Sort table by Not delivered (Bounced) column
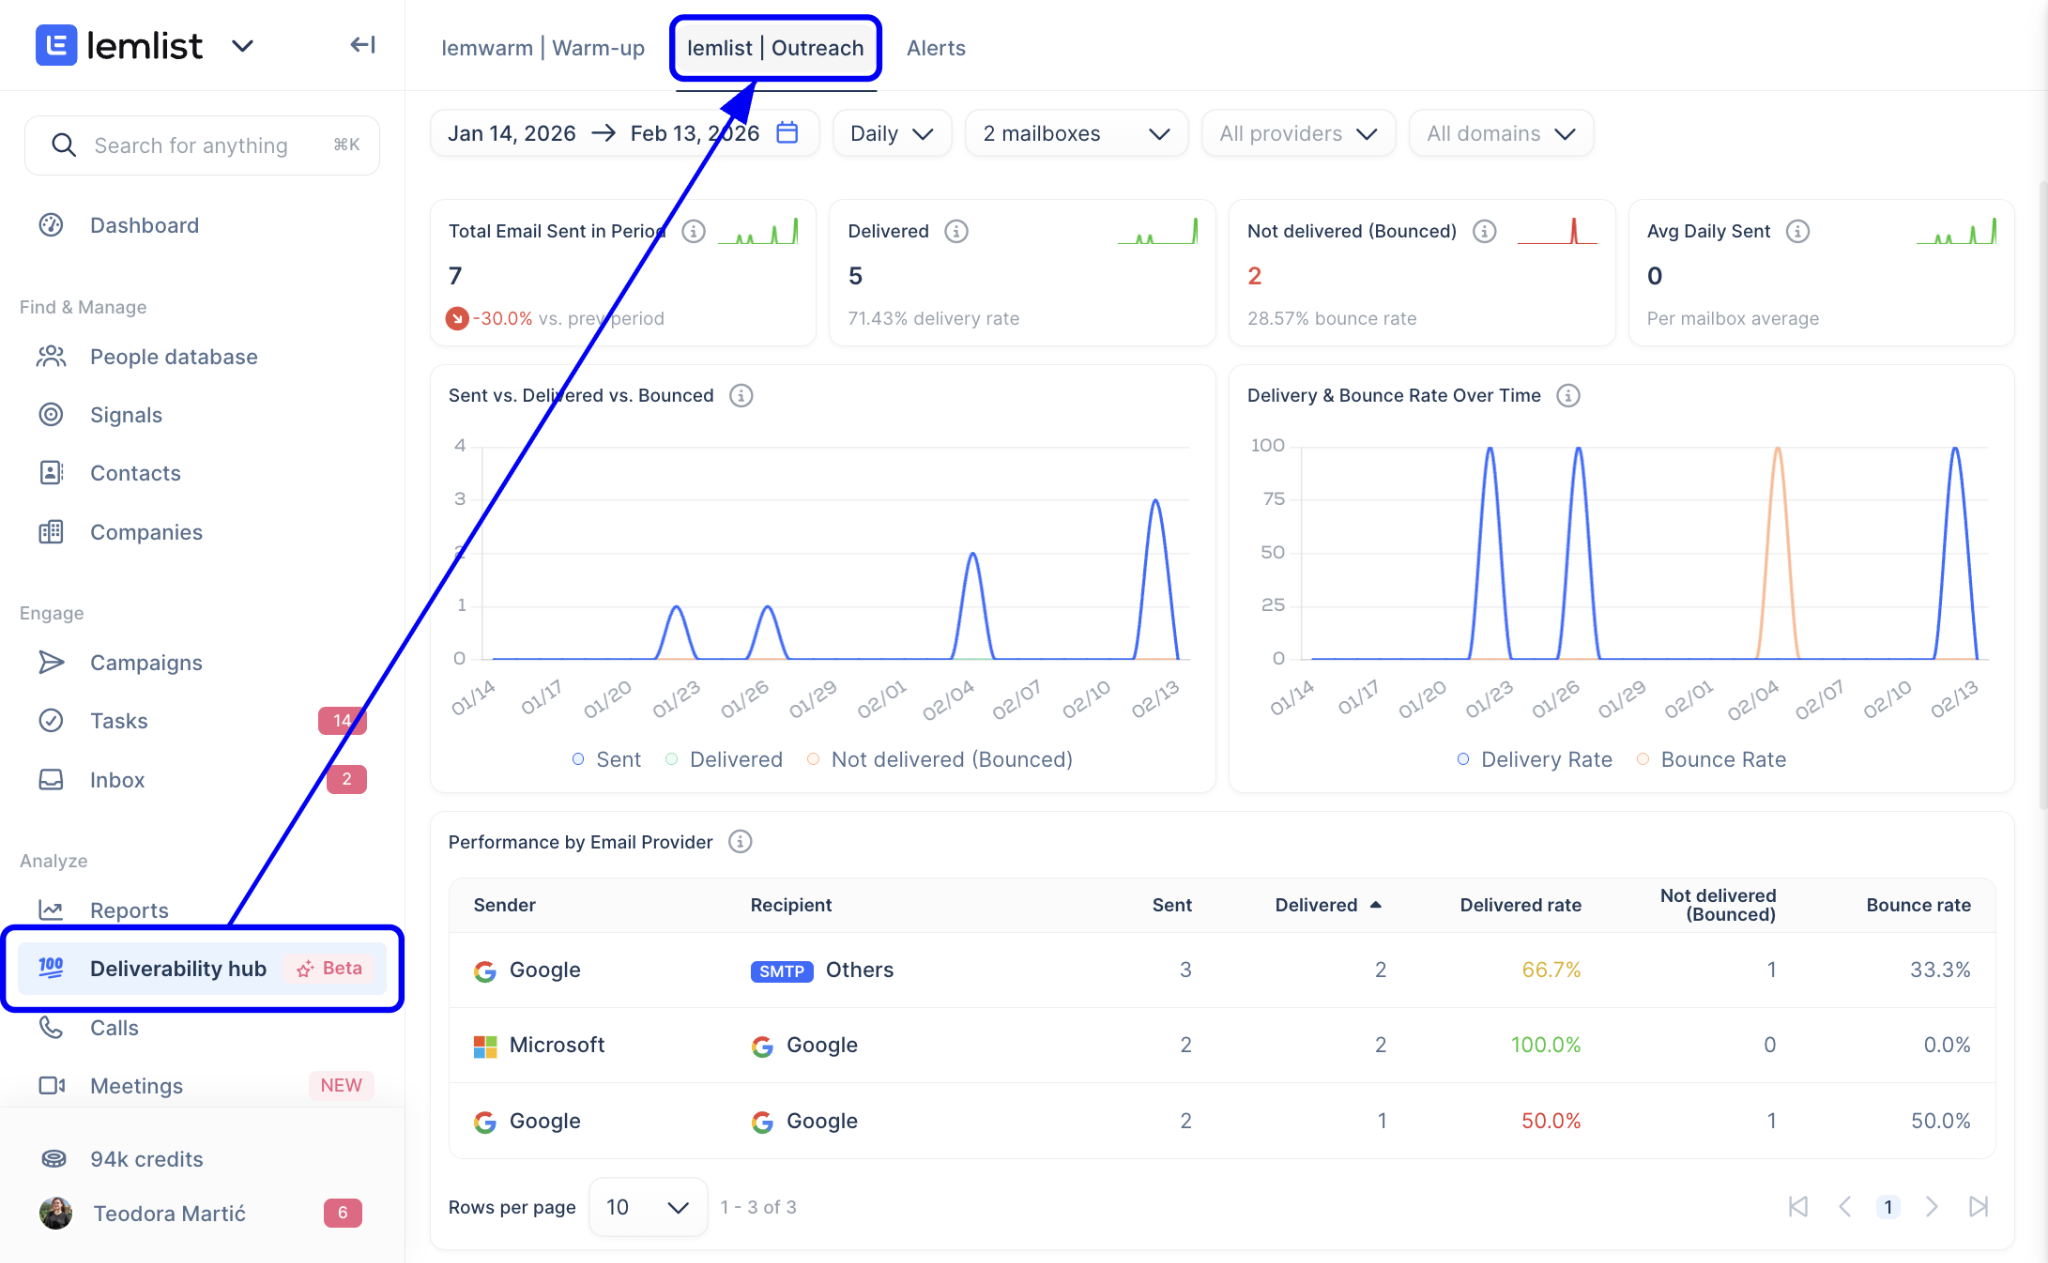 [x=1718, y=905]
